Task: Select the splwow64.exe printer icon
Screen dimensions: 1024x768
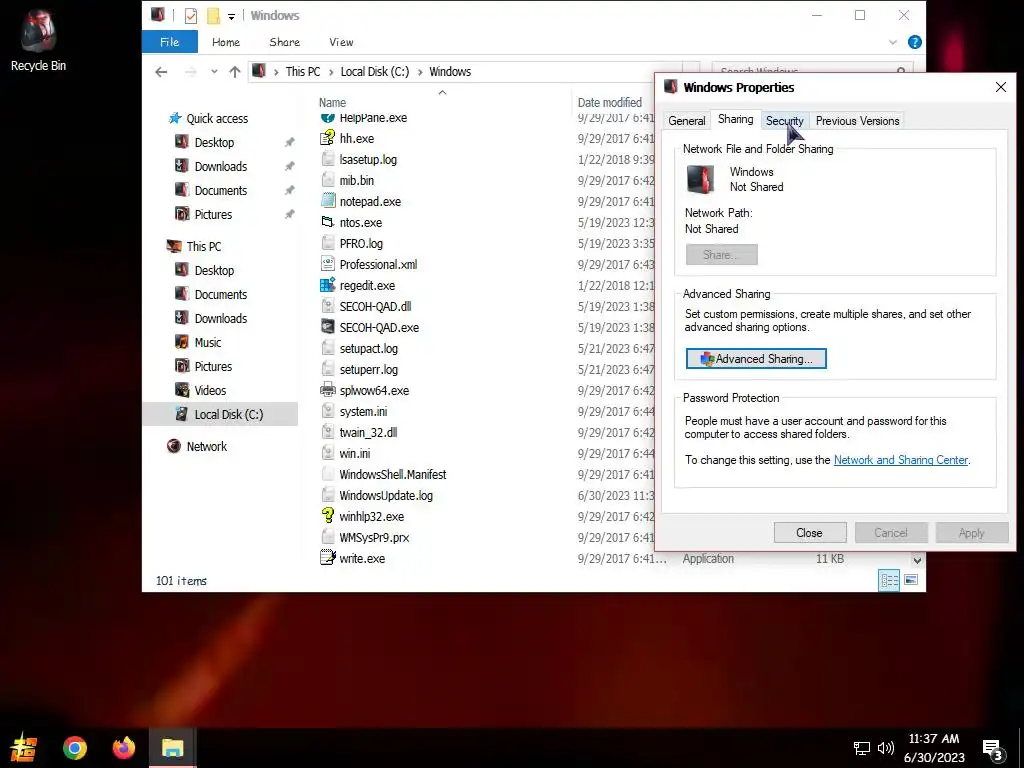Action: coord(327,391)
